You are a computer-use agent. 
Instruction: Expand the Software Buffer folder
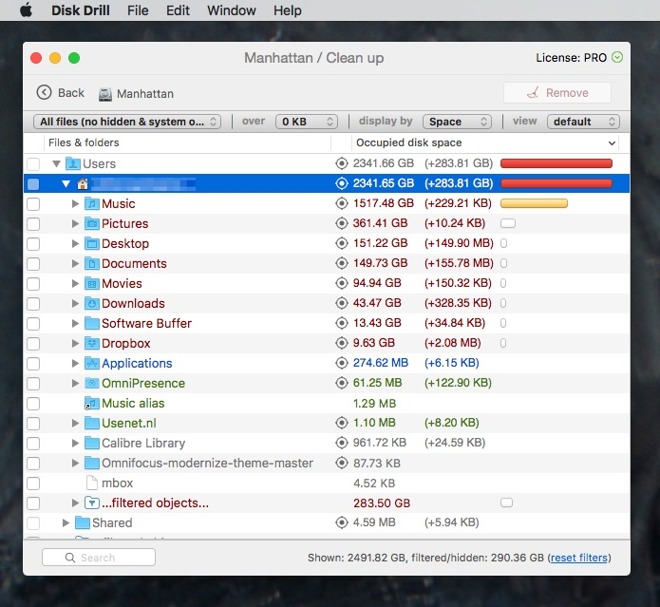click(75, 323)
